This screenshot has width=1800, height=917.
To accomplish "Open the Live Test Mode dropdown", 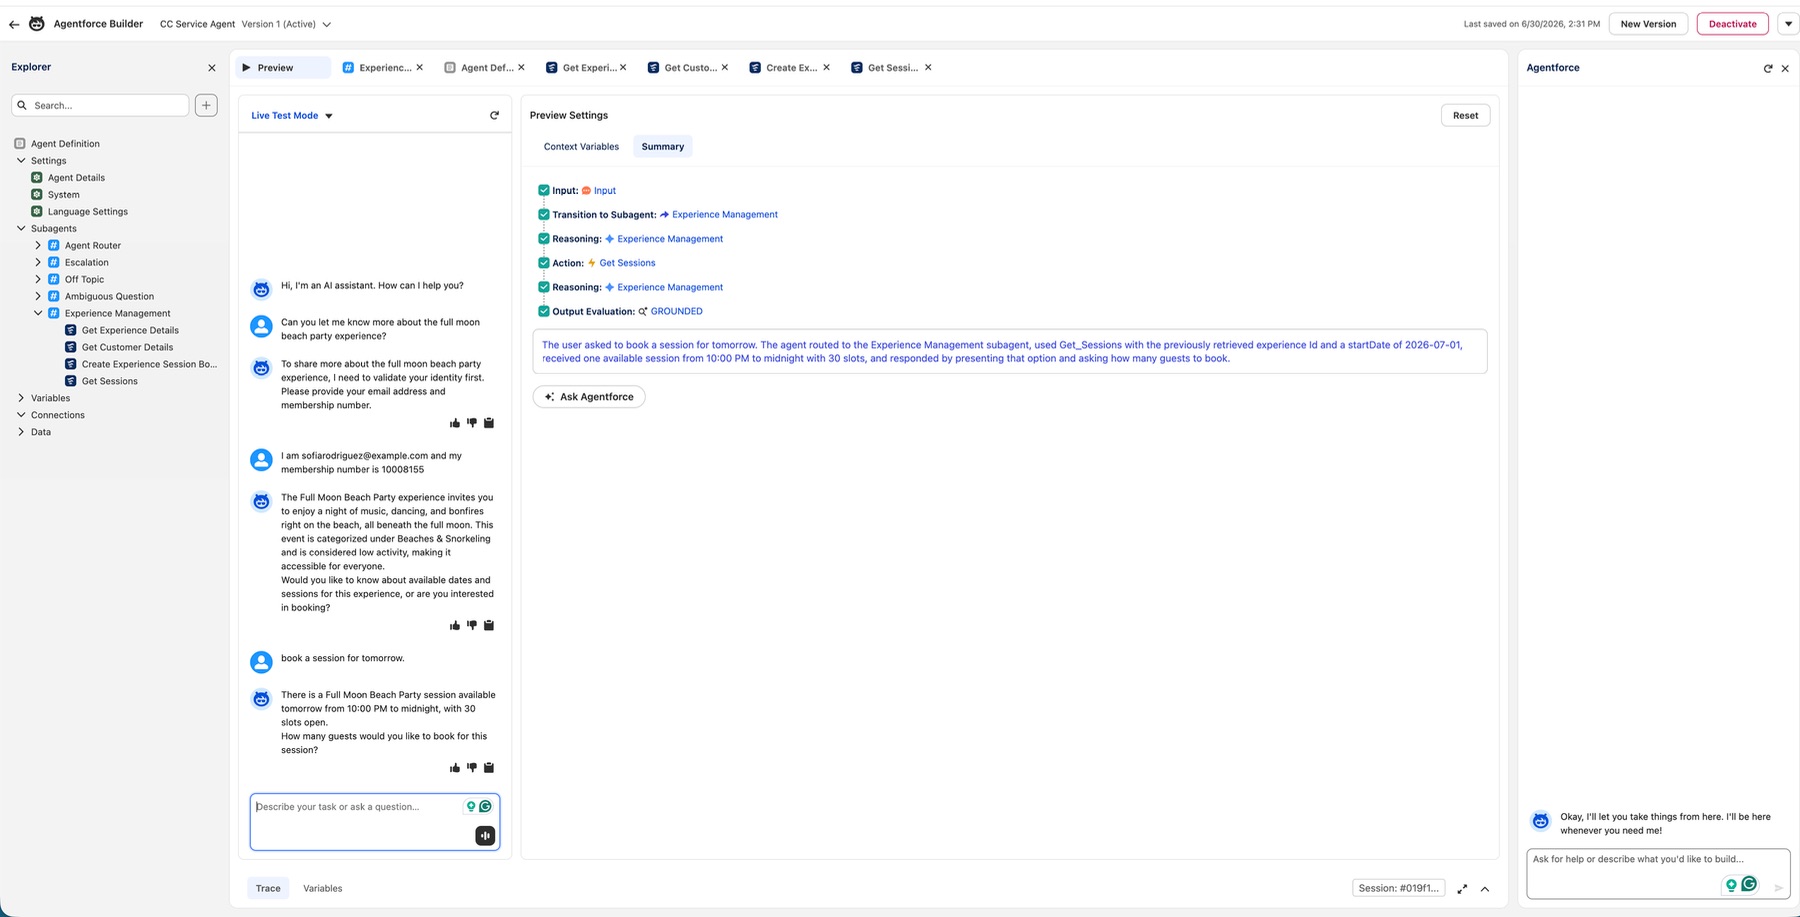I will click(292, 116).
